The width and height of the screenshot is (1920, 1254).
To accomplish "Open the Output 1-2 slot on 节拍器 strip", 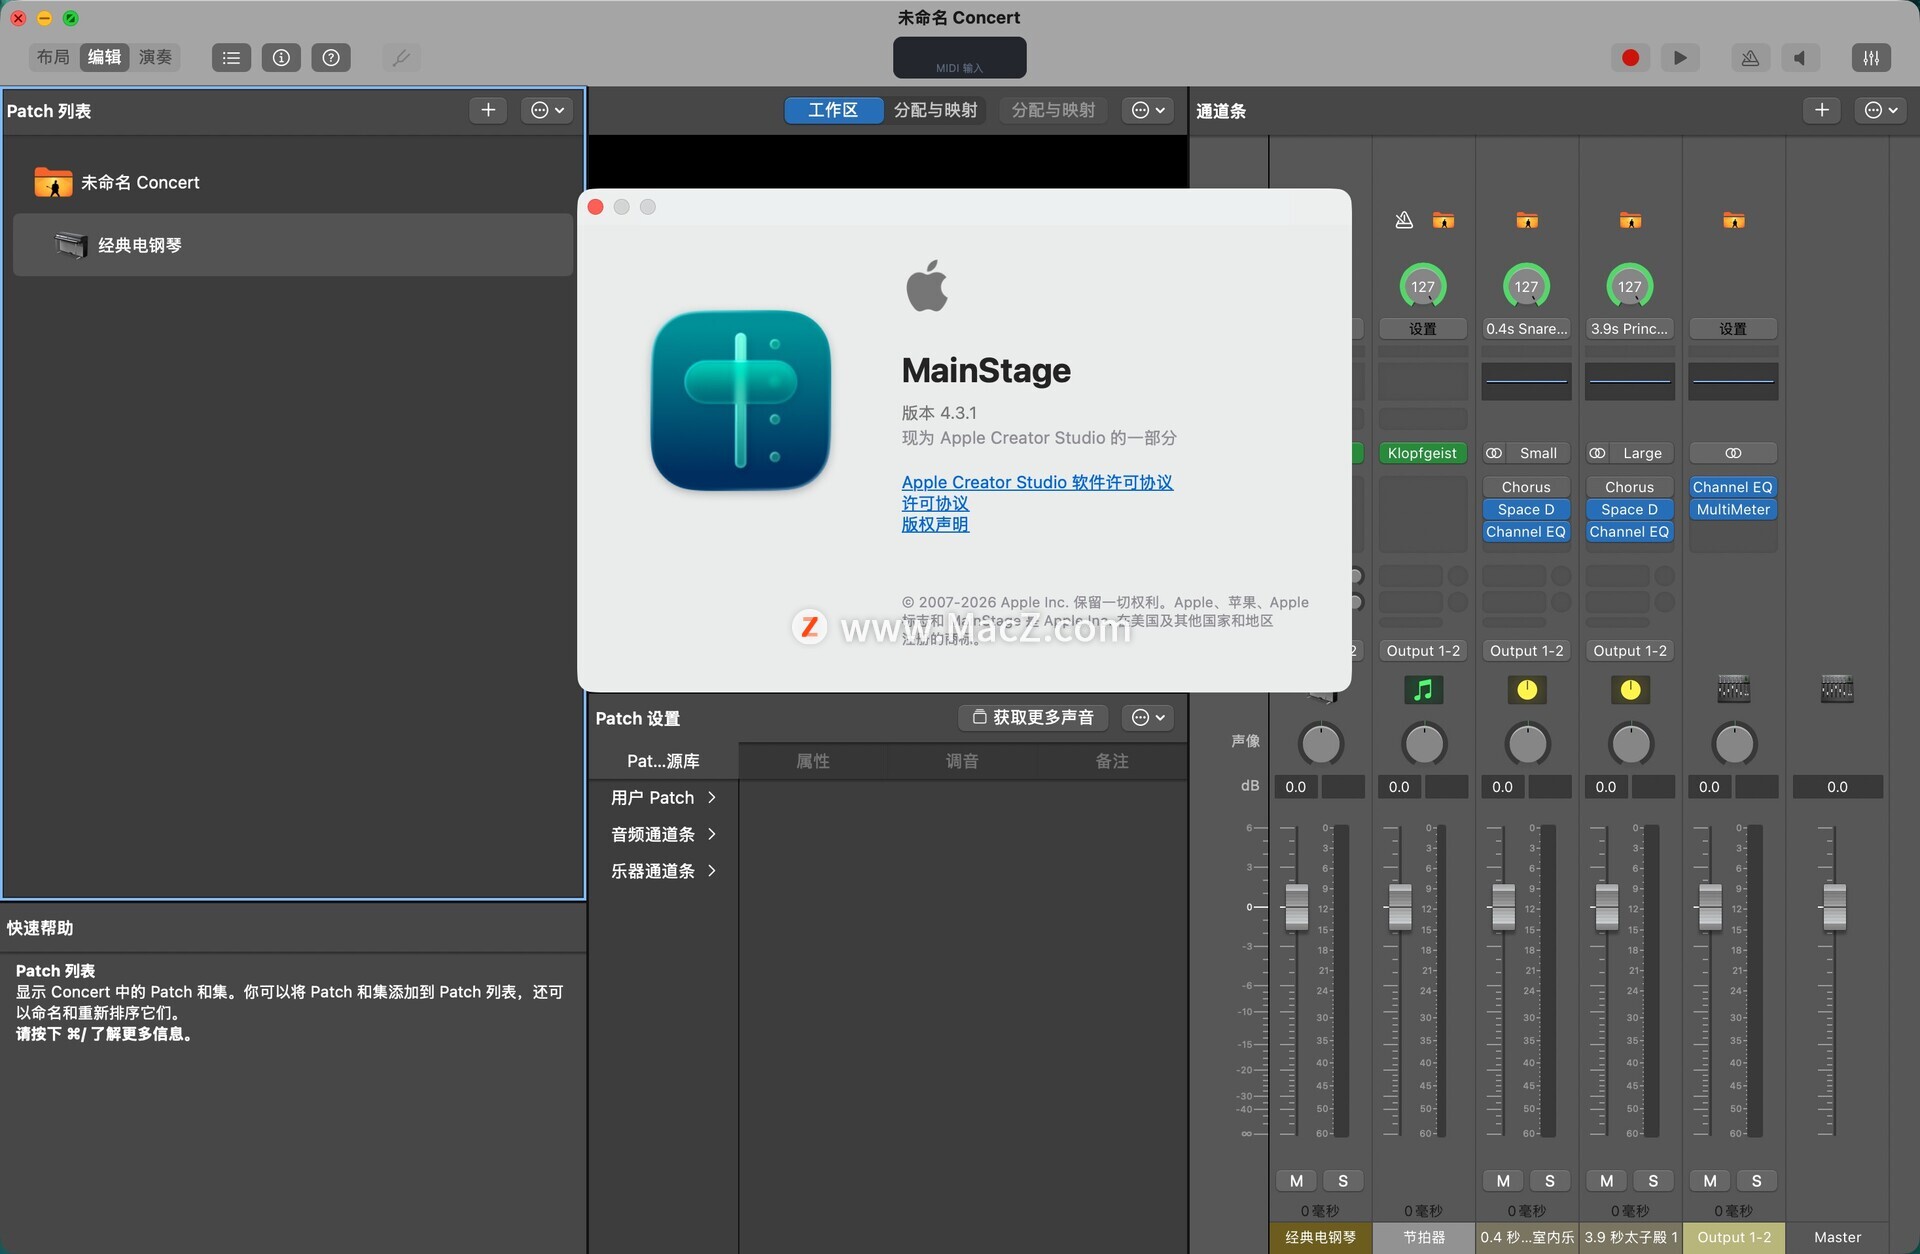I will click(1423, 651).
